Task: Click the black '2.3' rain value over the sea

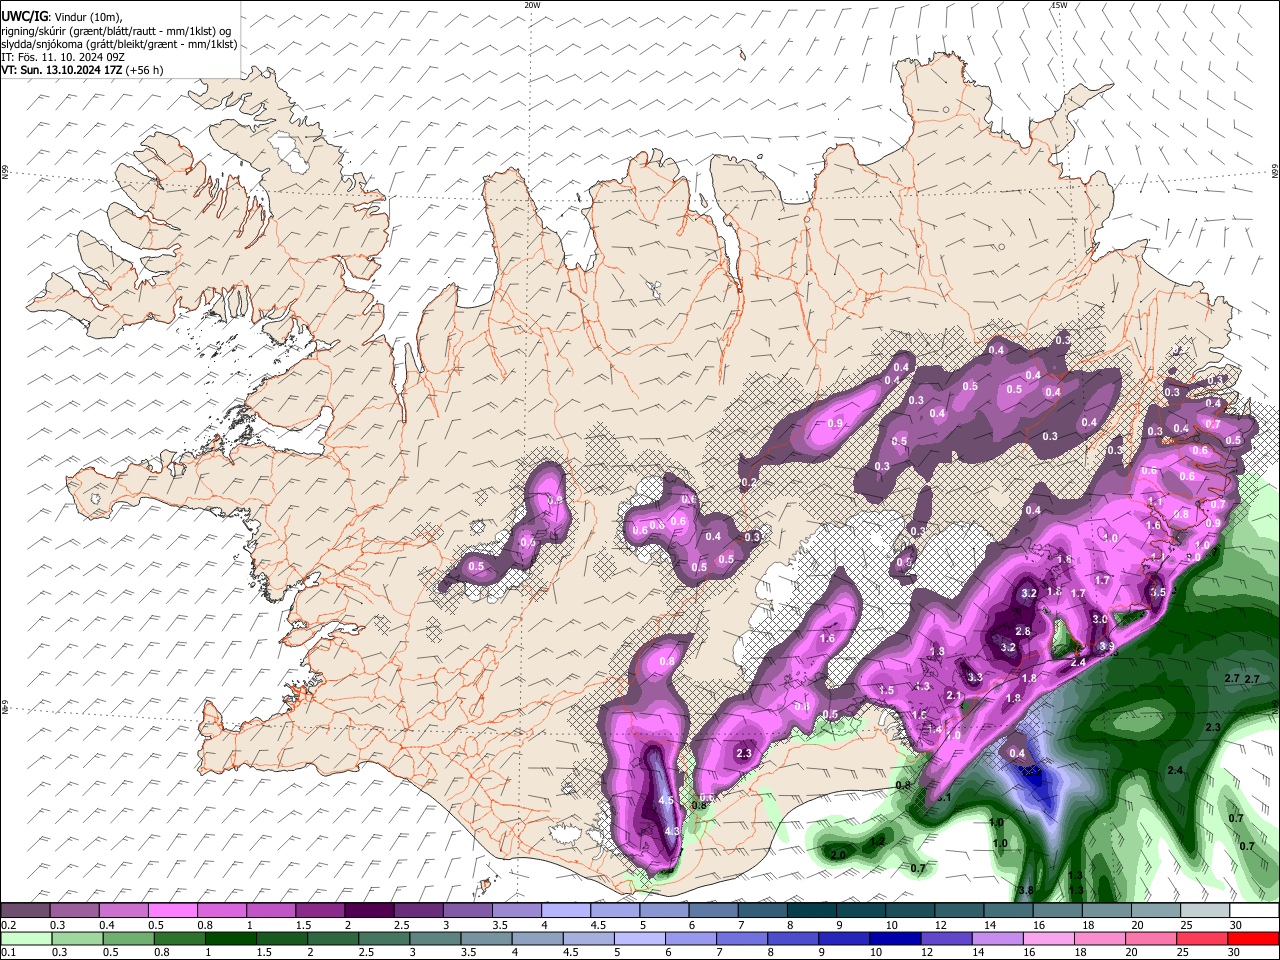Action: [1213, 727]
